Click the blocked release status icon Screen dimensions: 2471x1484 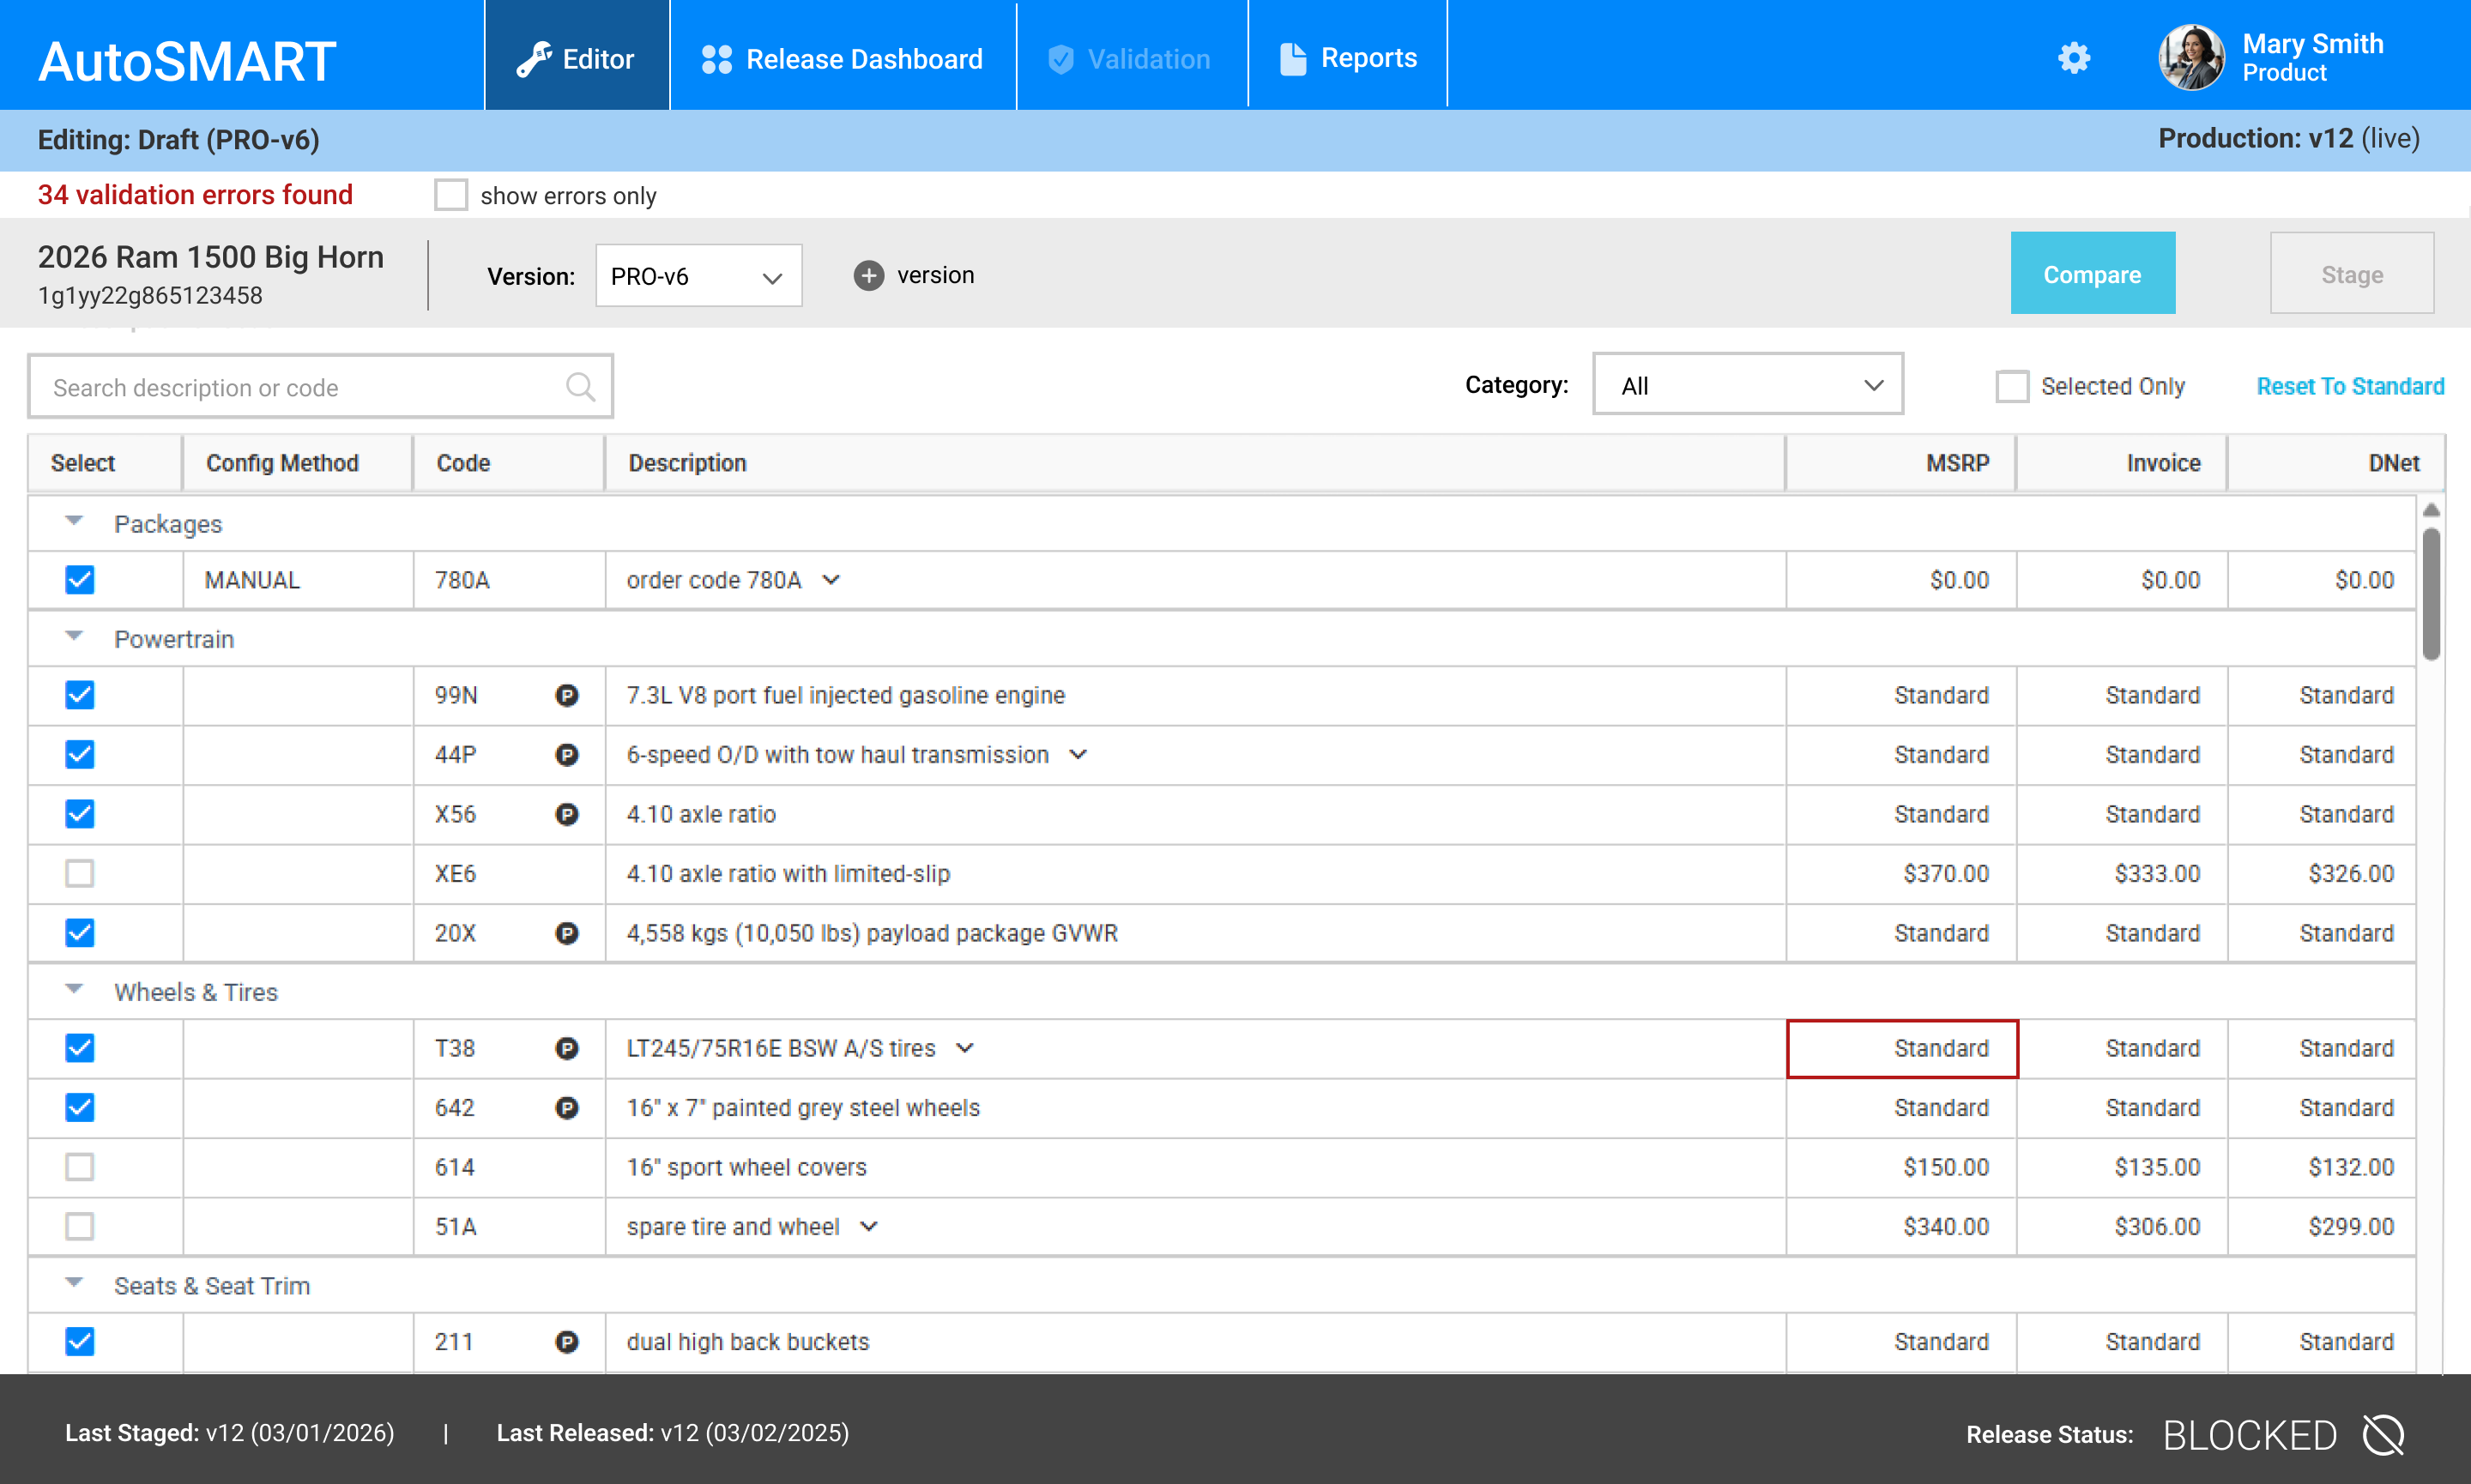click(x=2383, y=1435)
